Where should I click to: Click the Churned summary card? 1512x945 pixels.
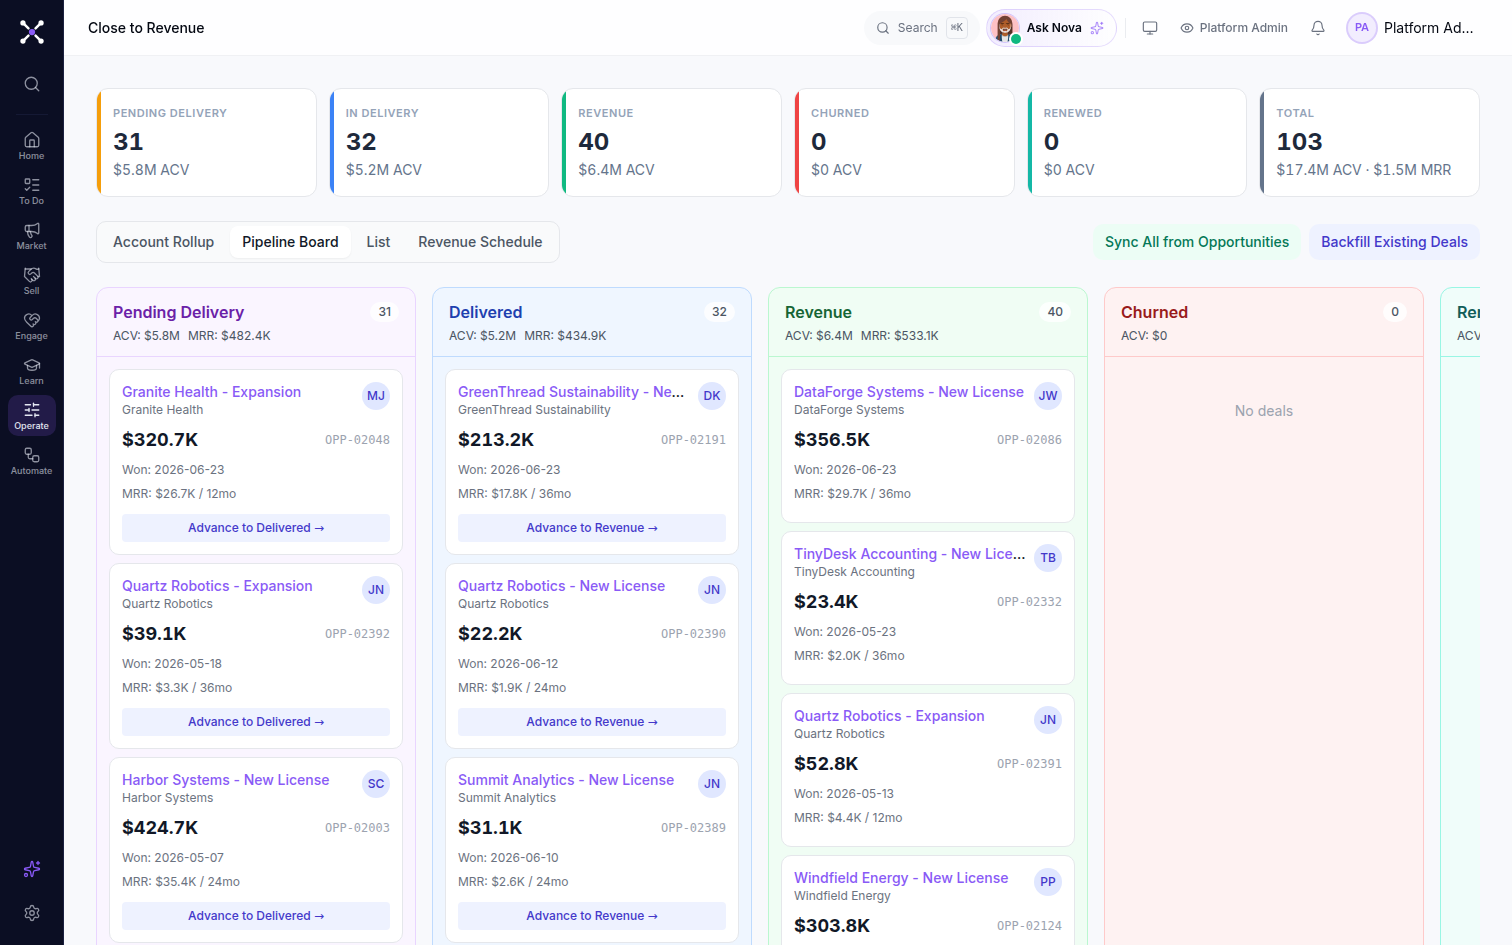coord(904,142)
